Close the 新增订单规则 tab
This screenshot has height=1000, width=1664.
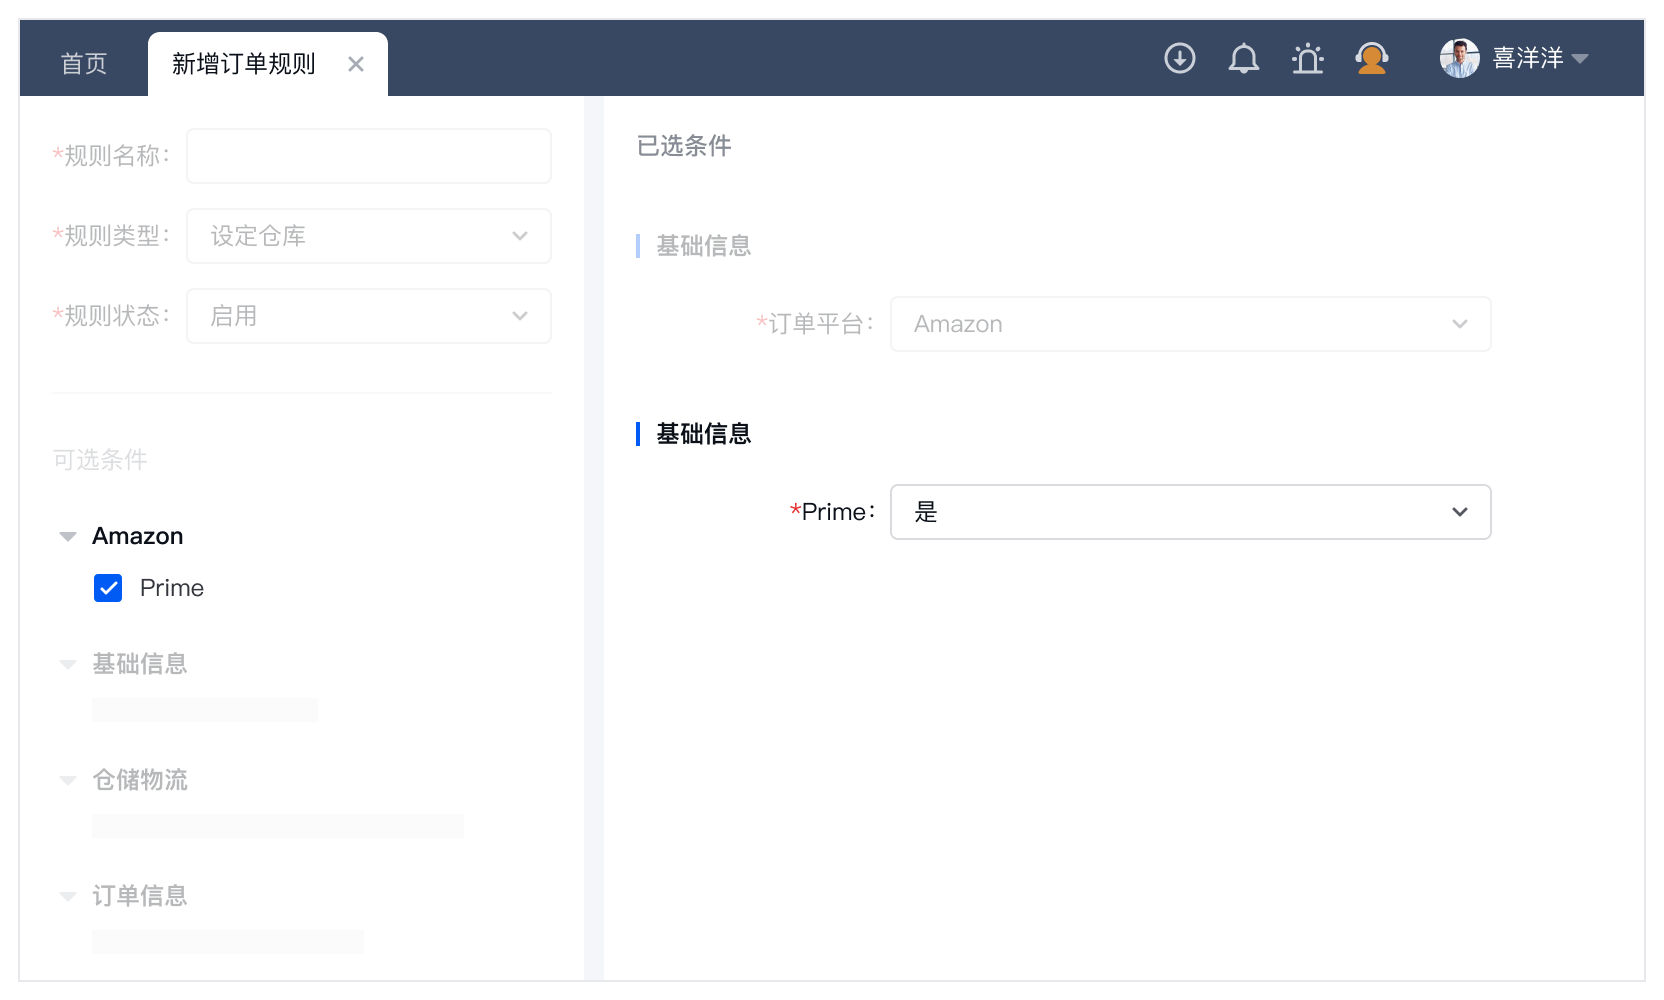point(356,64)
